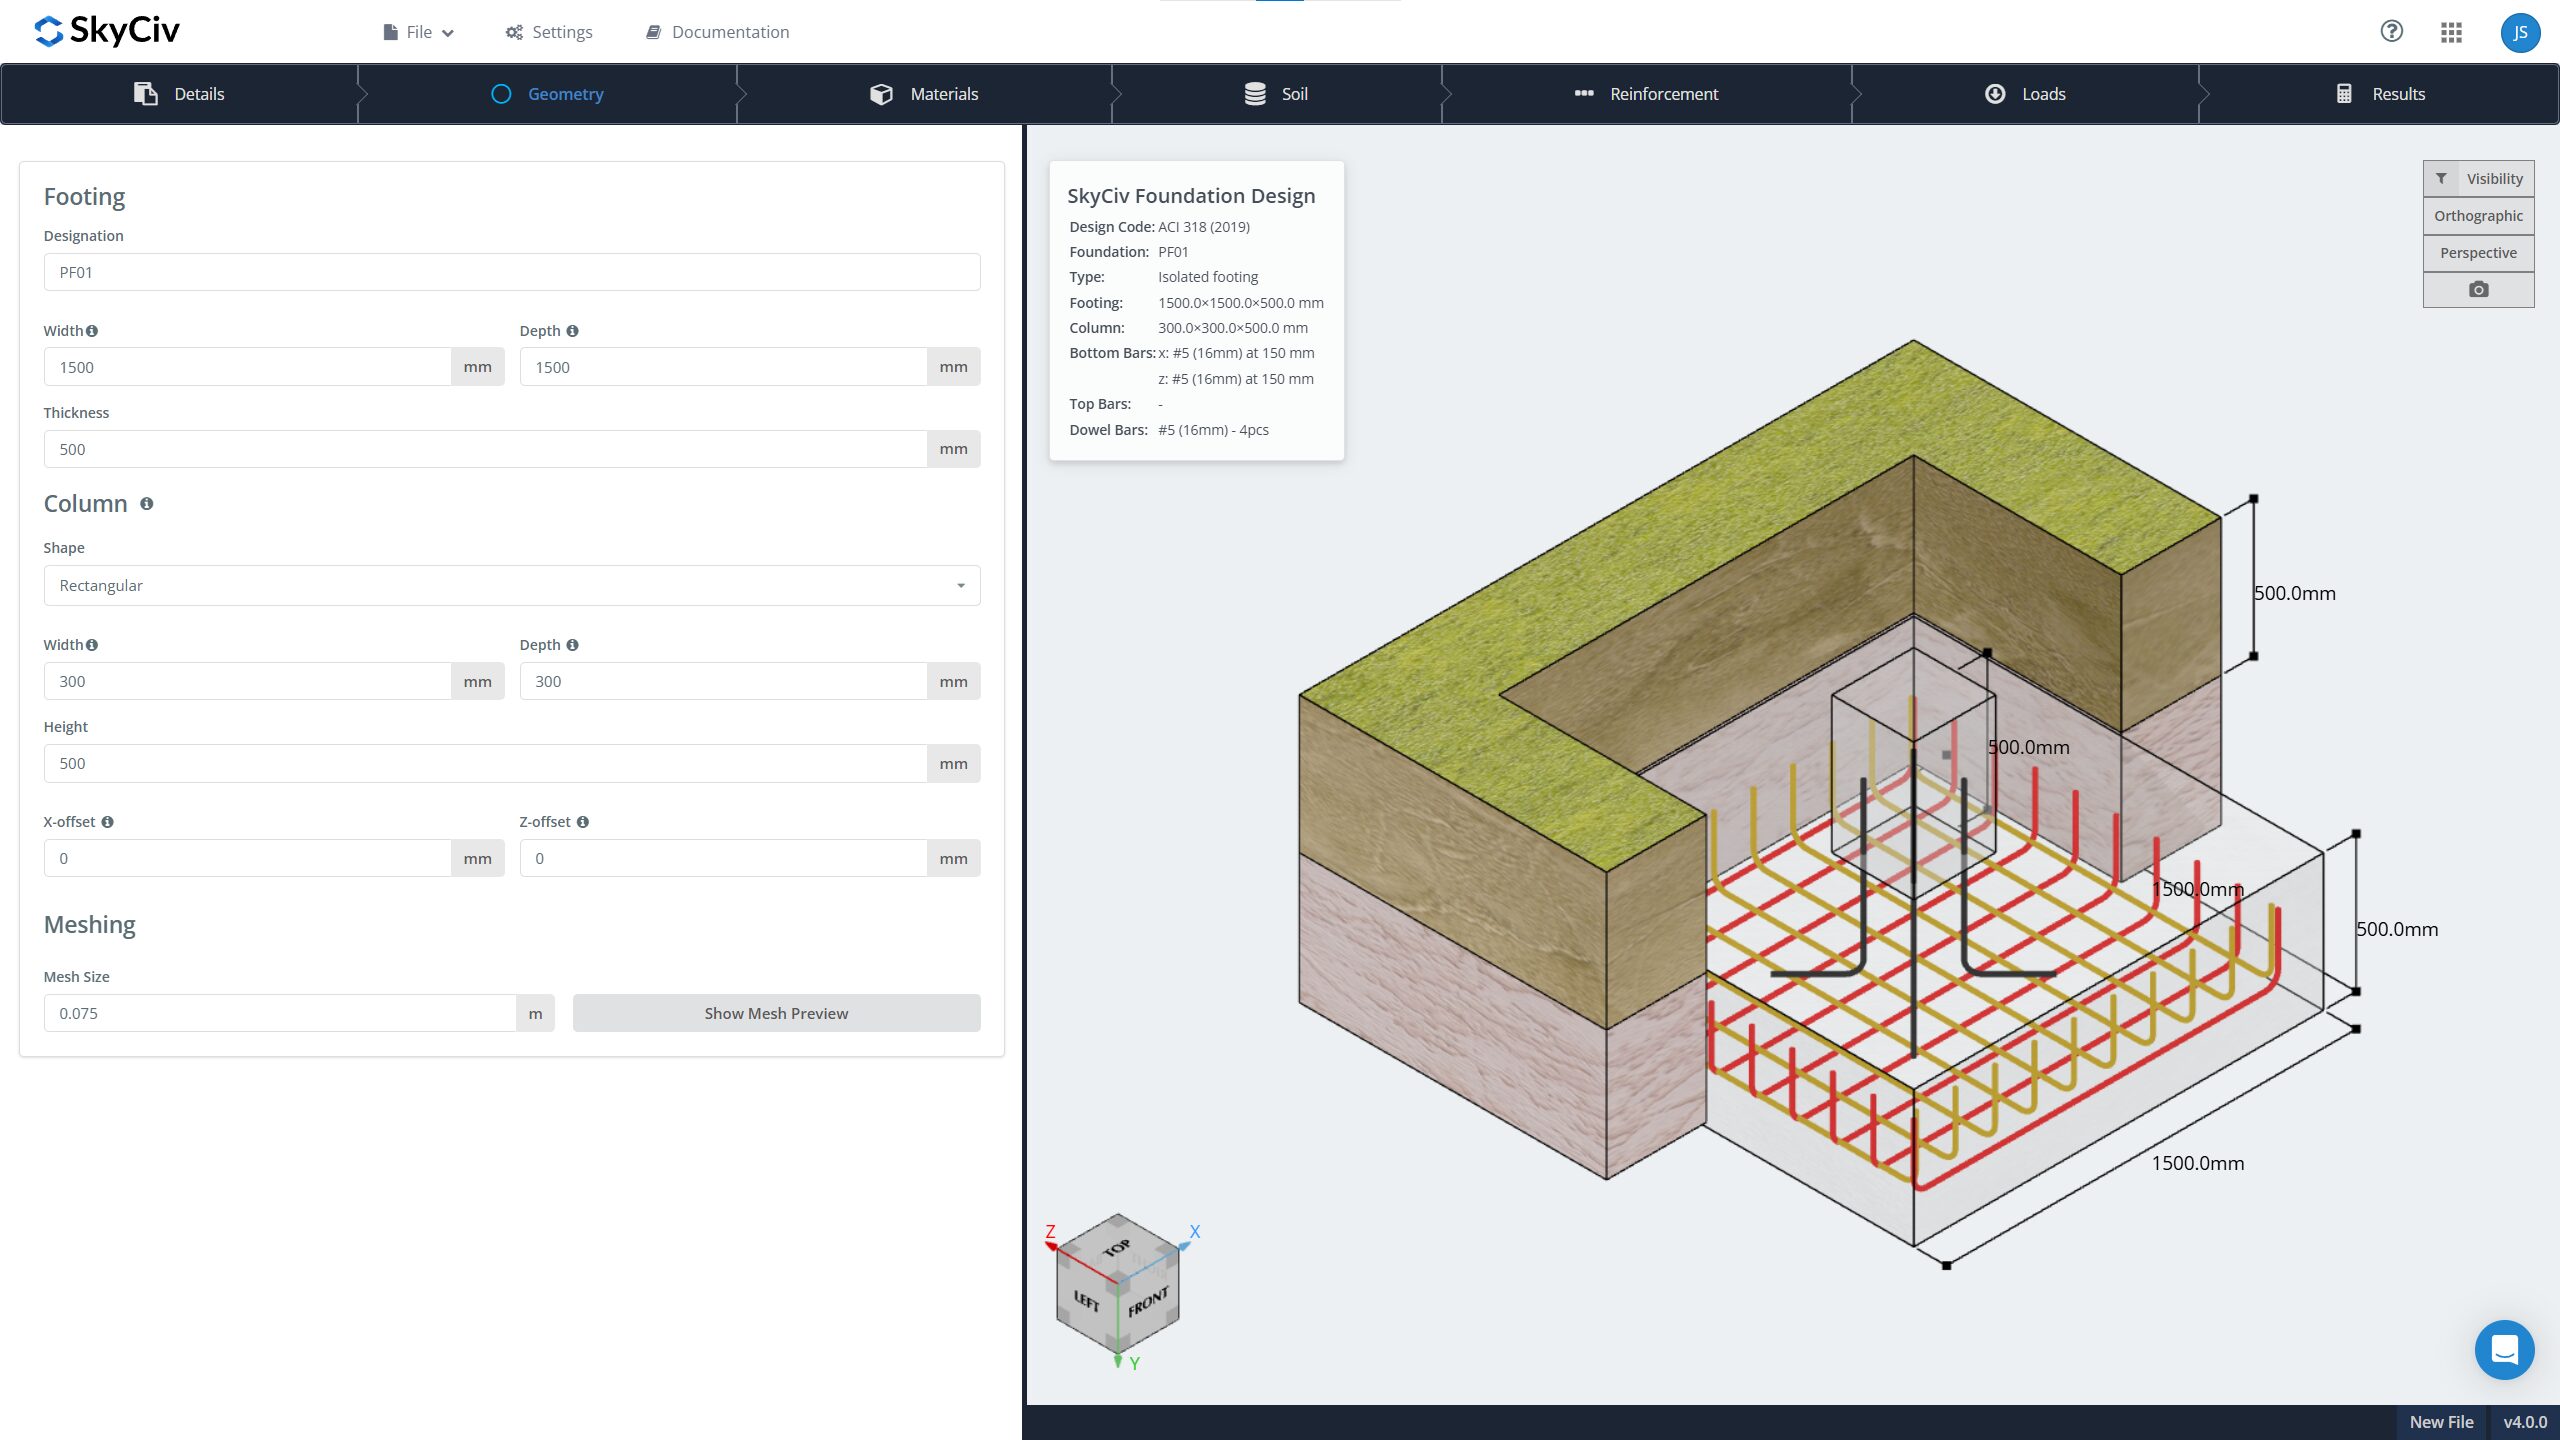2560x1440 pixels.
Task: Click the 'SkyCiv Foundation Design' heading
Action: (x=1191, y=196)
